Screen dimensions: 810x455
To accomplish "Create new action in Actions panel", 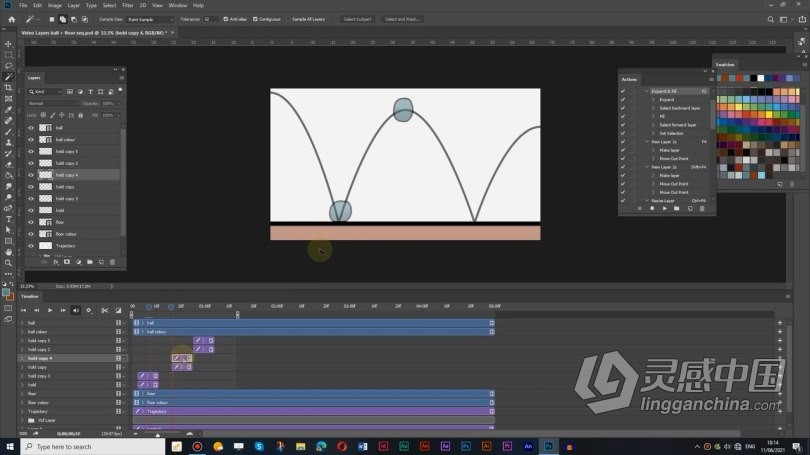I will pos(690,209).
